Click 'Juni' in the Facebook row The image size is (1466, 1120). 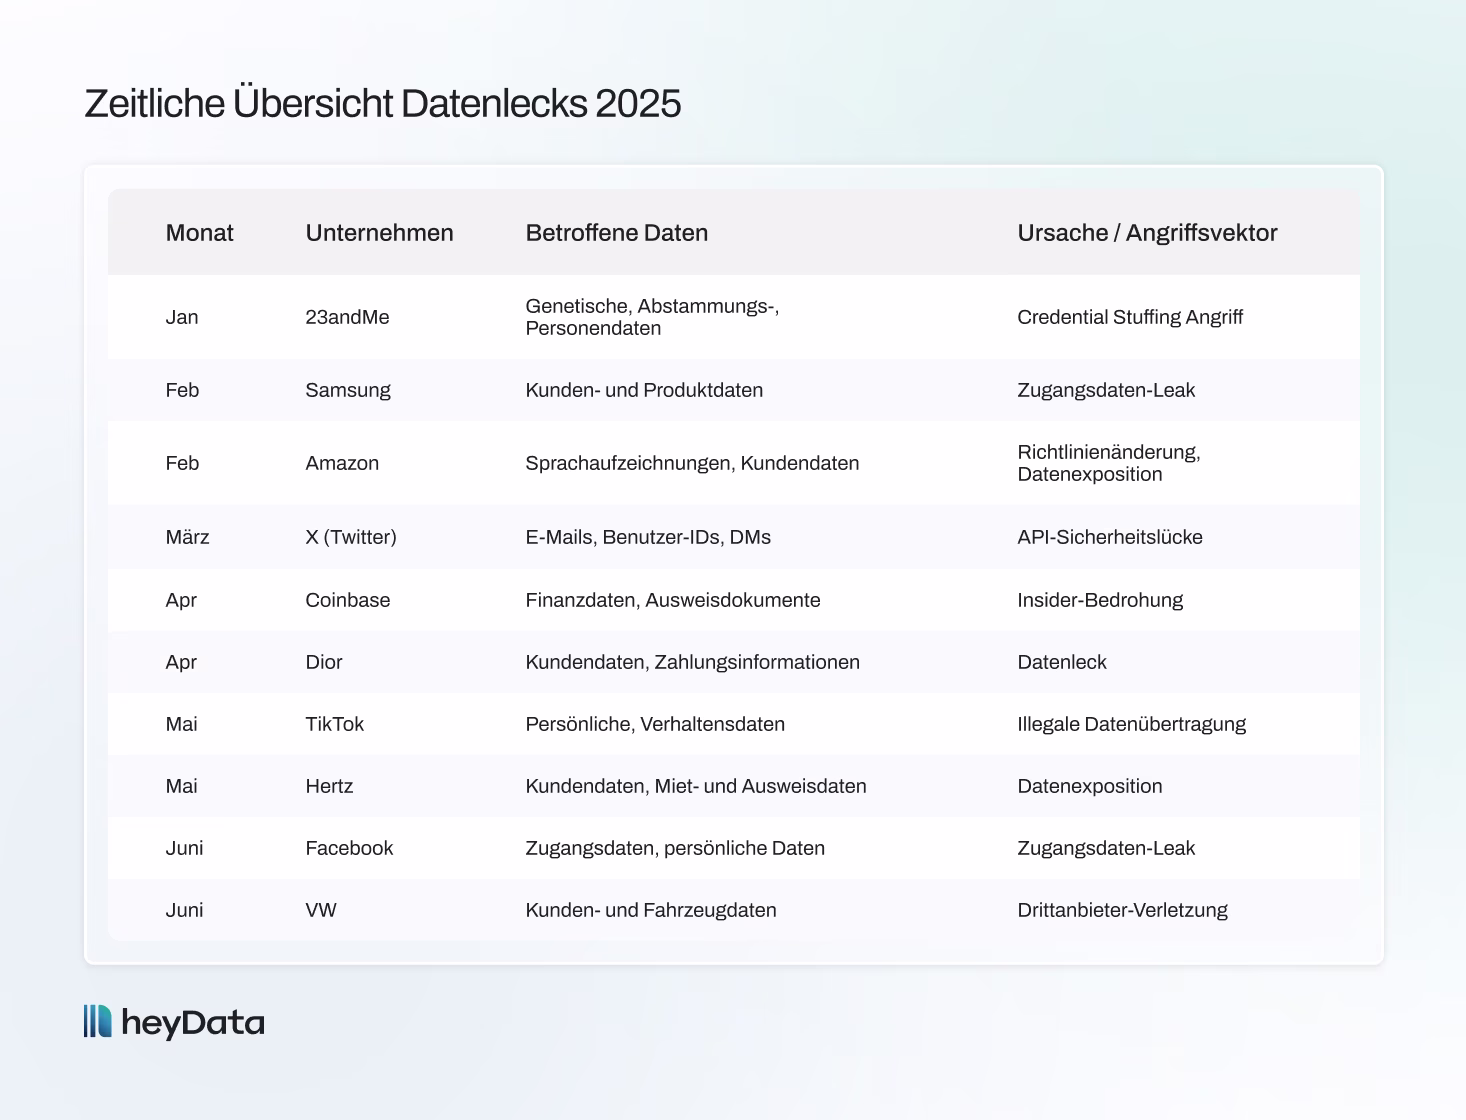[185, 848]
